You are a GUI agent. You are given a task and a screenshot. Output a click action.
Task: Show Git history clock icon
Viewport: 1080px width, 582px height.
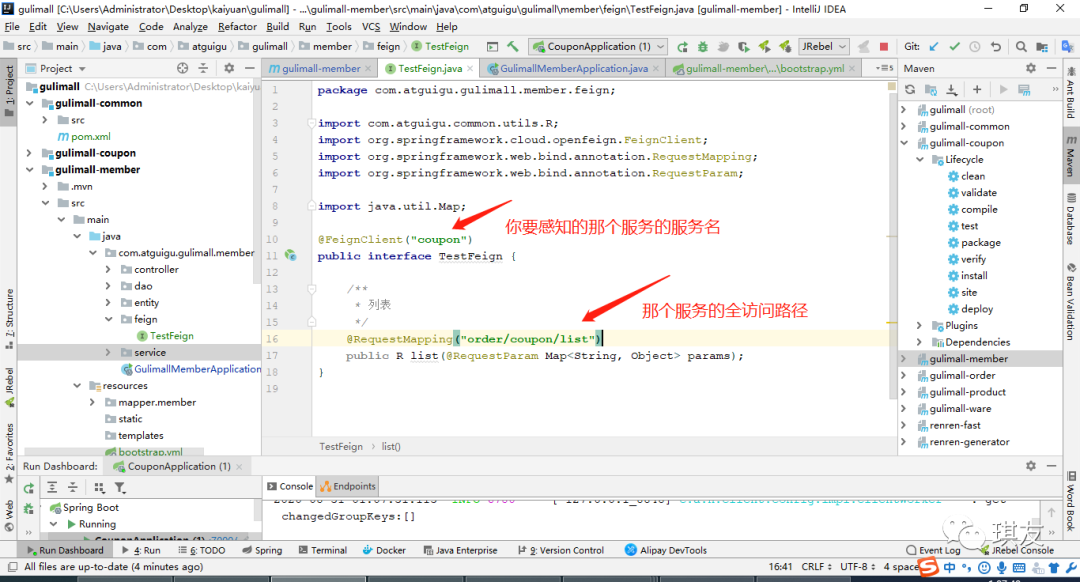pos(975,46)
